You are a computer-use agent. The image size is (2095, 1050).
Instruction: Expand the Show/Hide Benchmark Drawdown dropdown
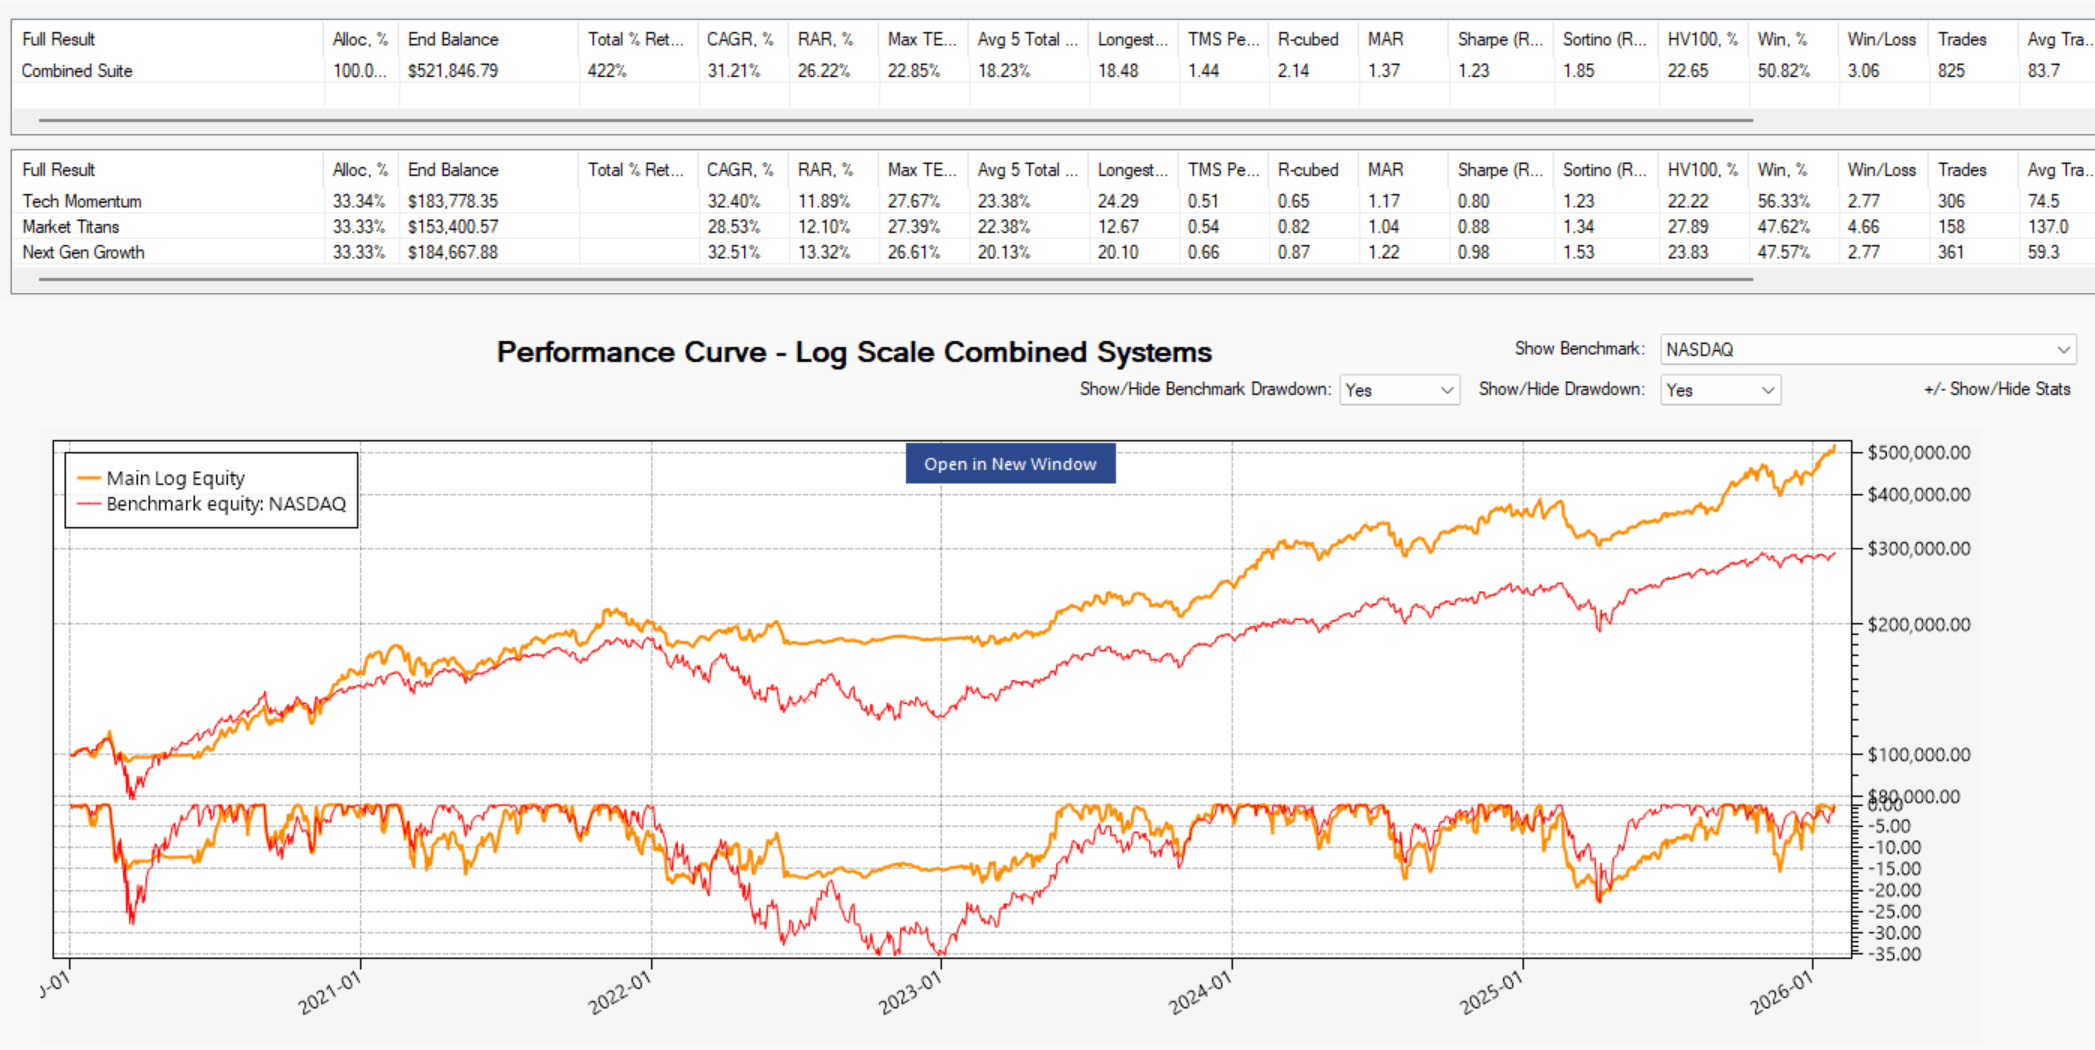[1398, 390]
